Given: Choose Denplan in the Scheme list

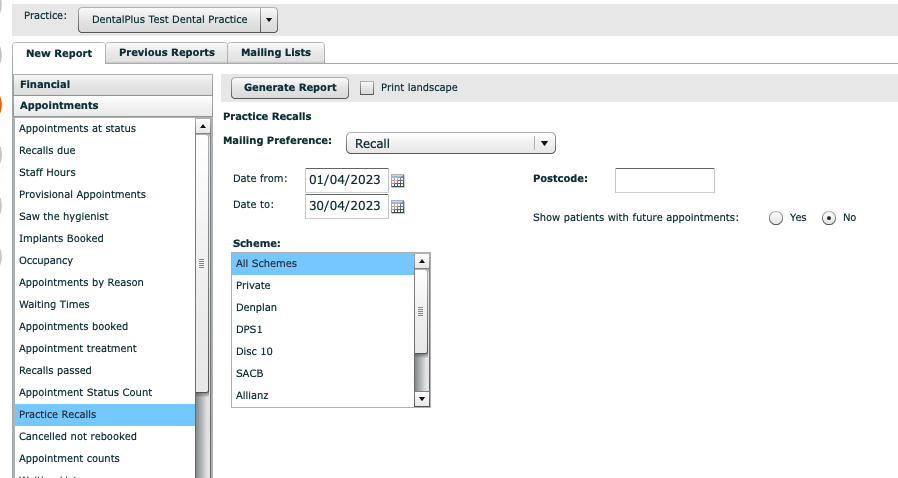Looking at the screenshot, I should tap(254, 307).
